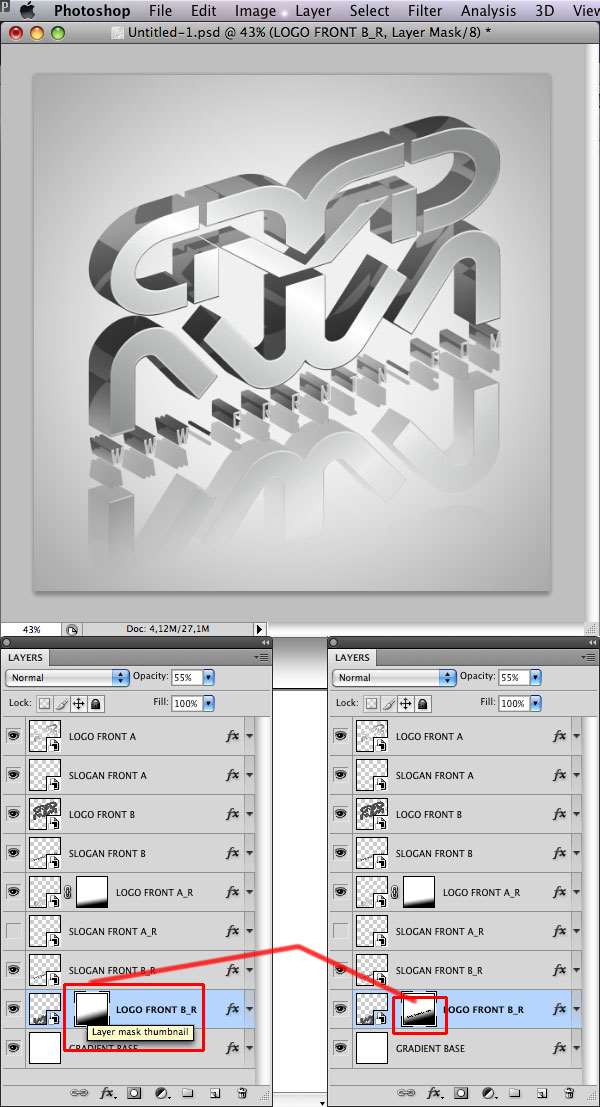Click the 43% zoom level field
The width and height of the screenshot is (600, 1107).
coord(32,630)
